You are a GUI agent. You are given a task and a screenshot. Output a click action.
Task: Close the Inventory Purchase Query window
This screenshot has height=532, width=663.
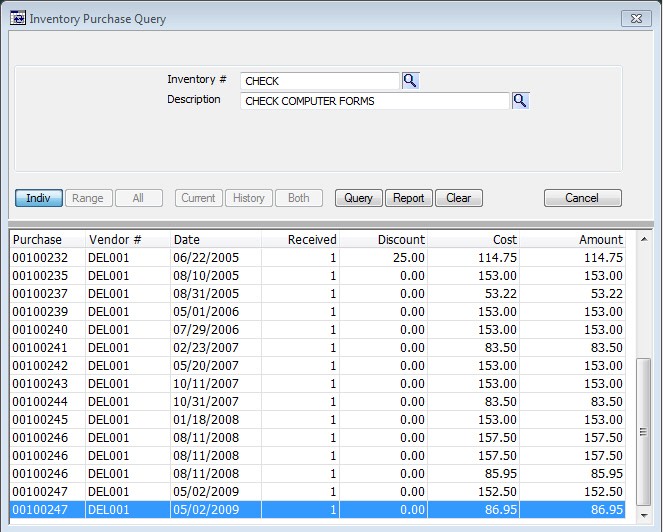pos(636,19)
